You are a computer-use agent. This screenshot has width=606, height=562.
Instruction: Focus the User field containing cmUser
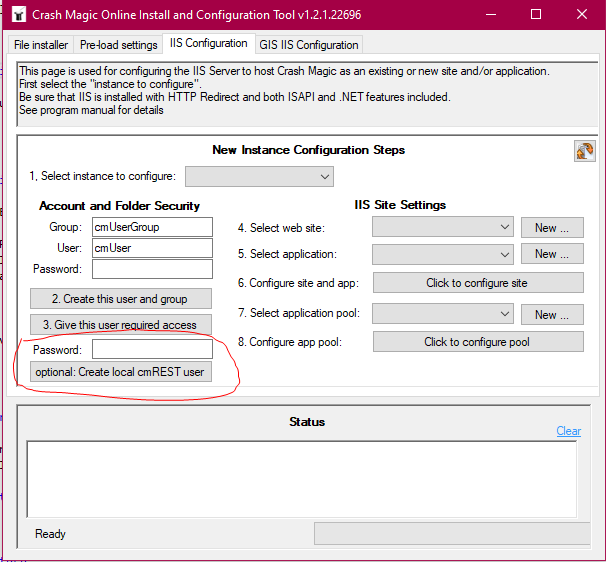(152, 248)
